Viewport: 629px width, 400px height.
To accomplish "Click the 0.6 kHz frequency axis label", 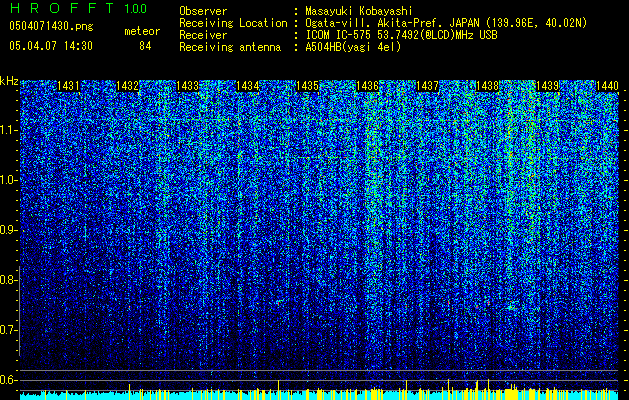I will 8,380.
